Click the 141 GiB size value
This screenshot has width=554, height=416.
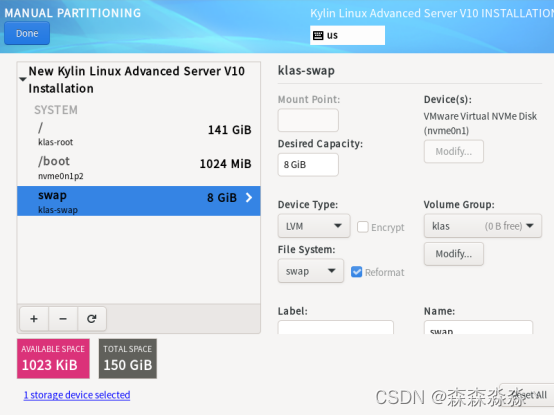point(230,130)
